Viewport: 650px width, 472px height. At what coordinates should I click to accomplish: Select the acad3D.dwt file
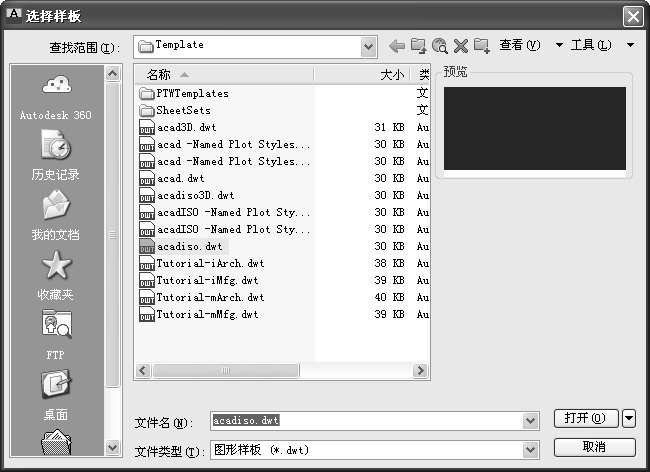187,128
